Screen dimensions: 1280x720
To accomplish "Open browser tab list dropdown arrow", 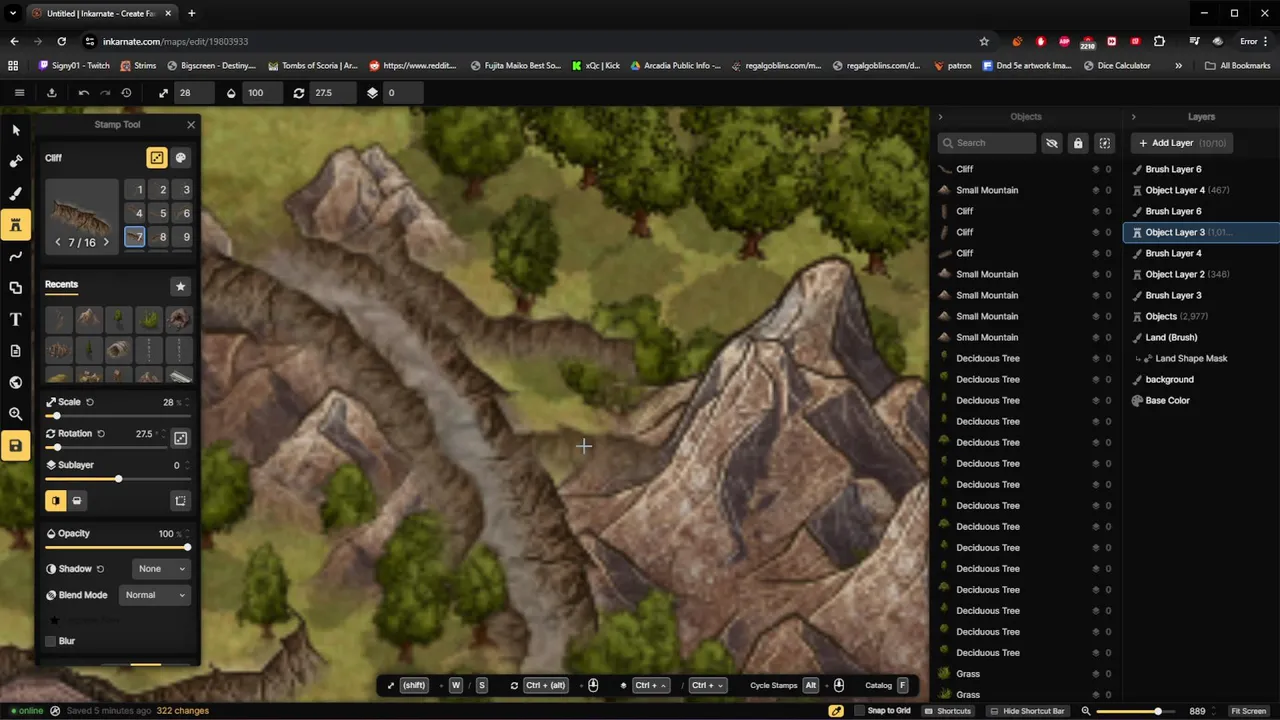I will coord(13,13).
